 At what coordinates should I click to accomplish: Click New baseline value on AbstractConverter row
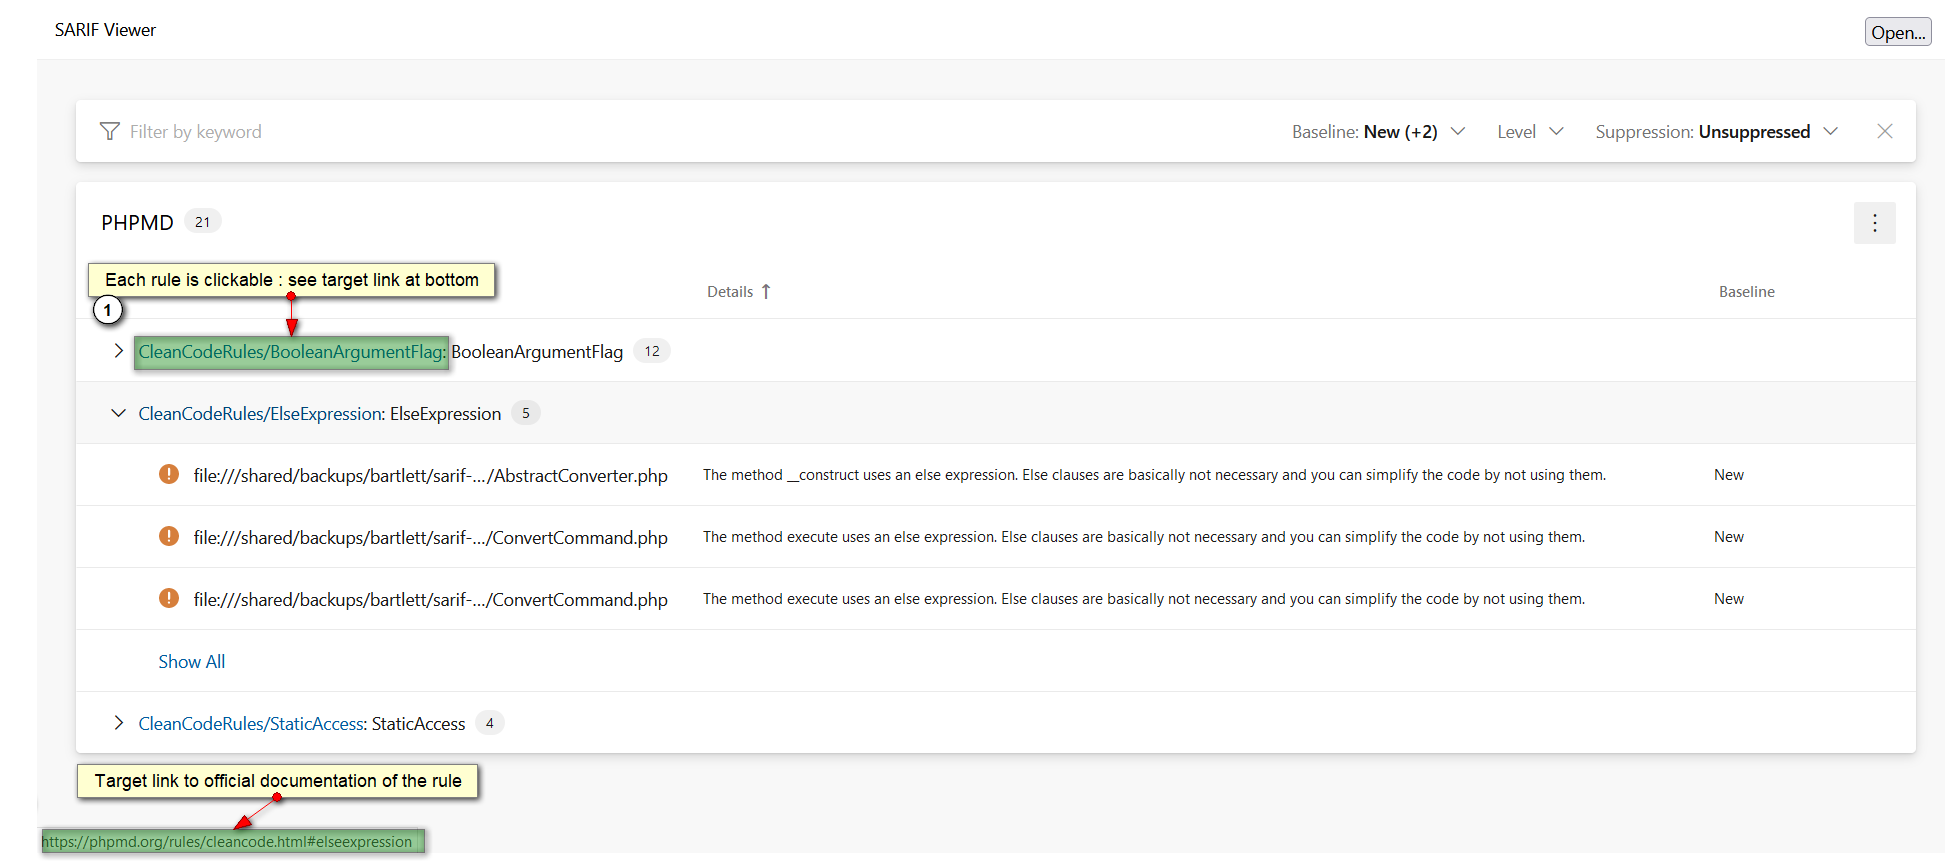coord(1728,475)
